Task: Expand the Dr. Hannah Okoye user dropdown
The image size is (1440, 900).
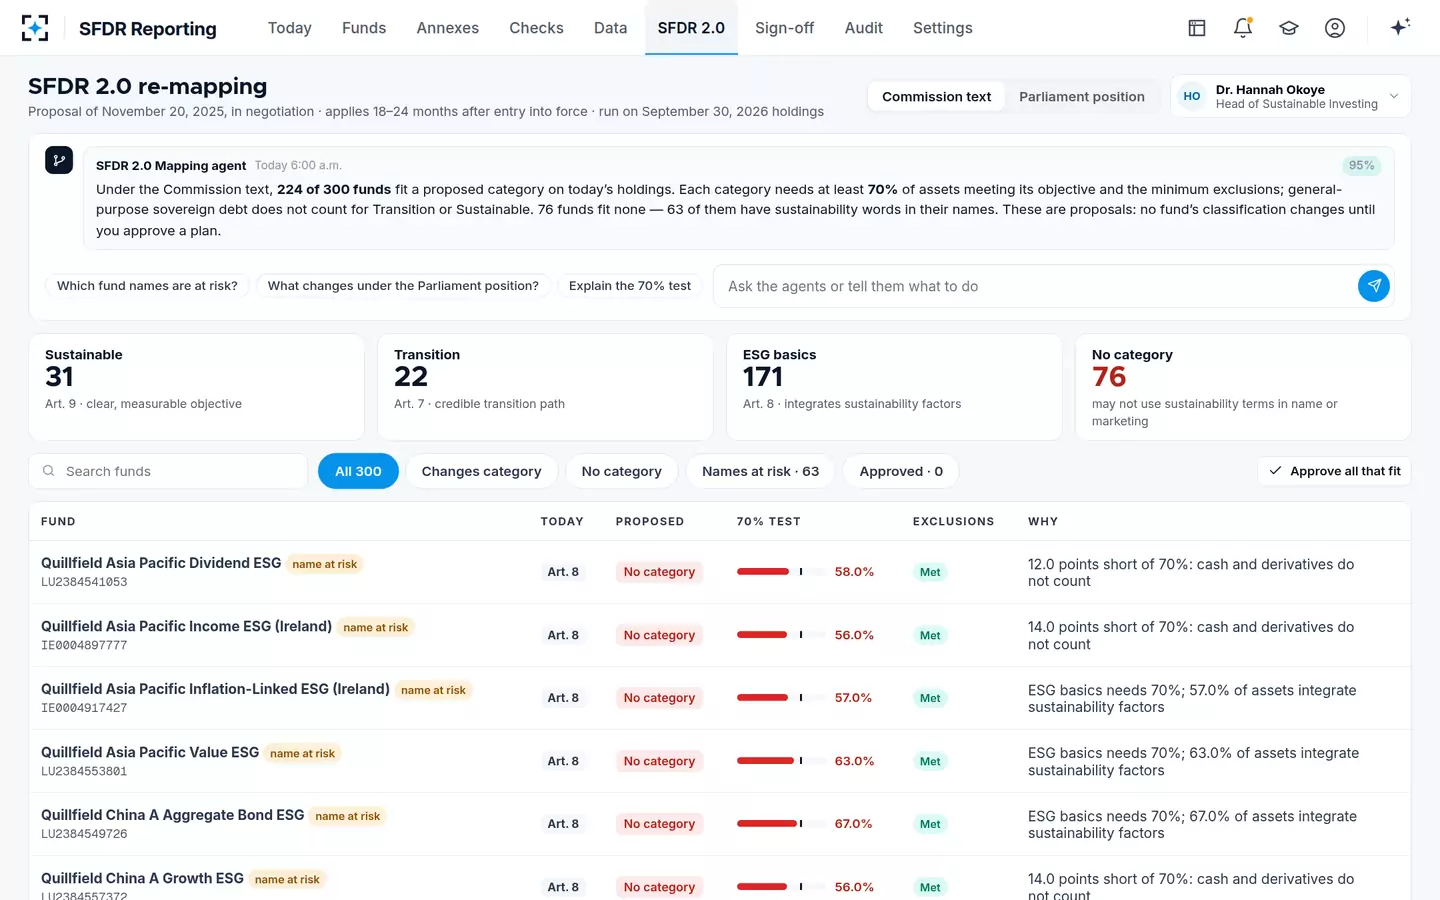Action: click(1291, 97)
